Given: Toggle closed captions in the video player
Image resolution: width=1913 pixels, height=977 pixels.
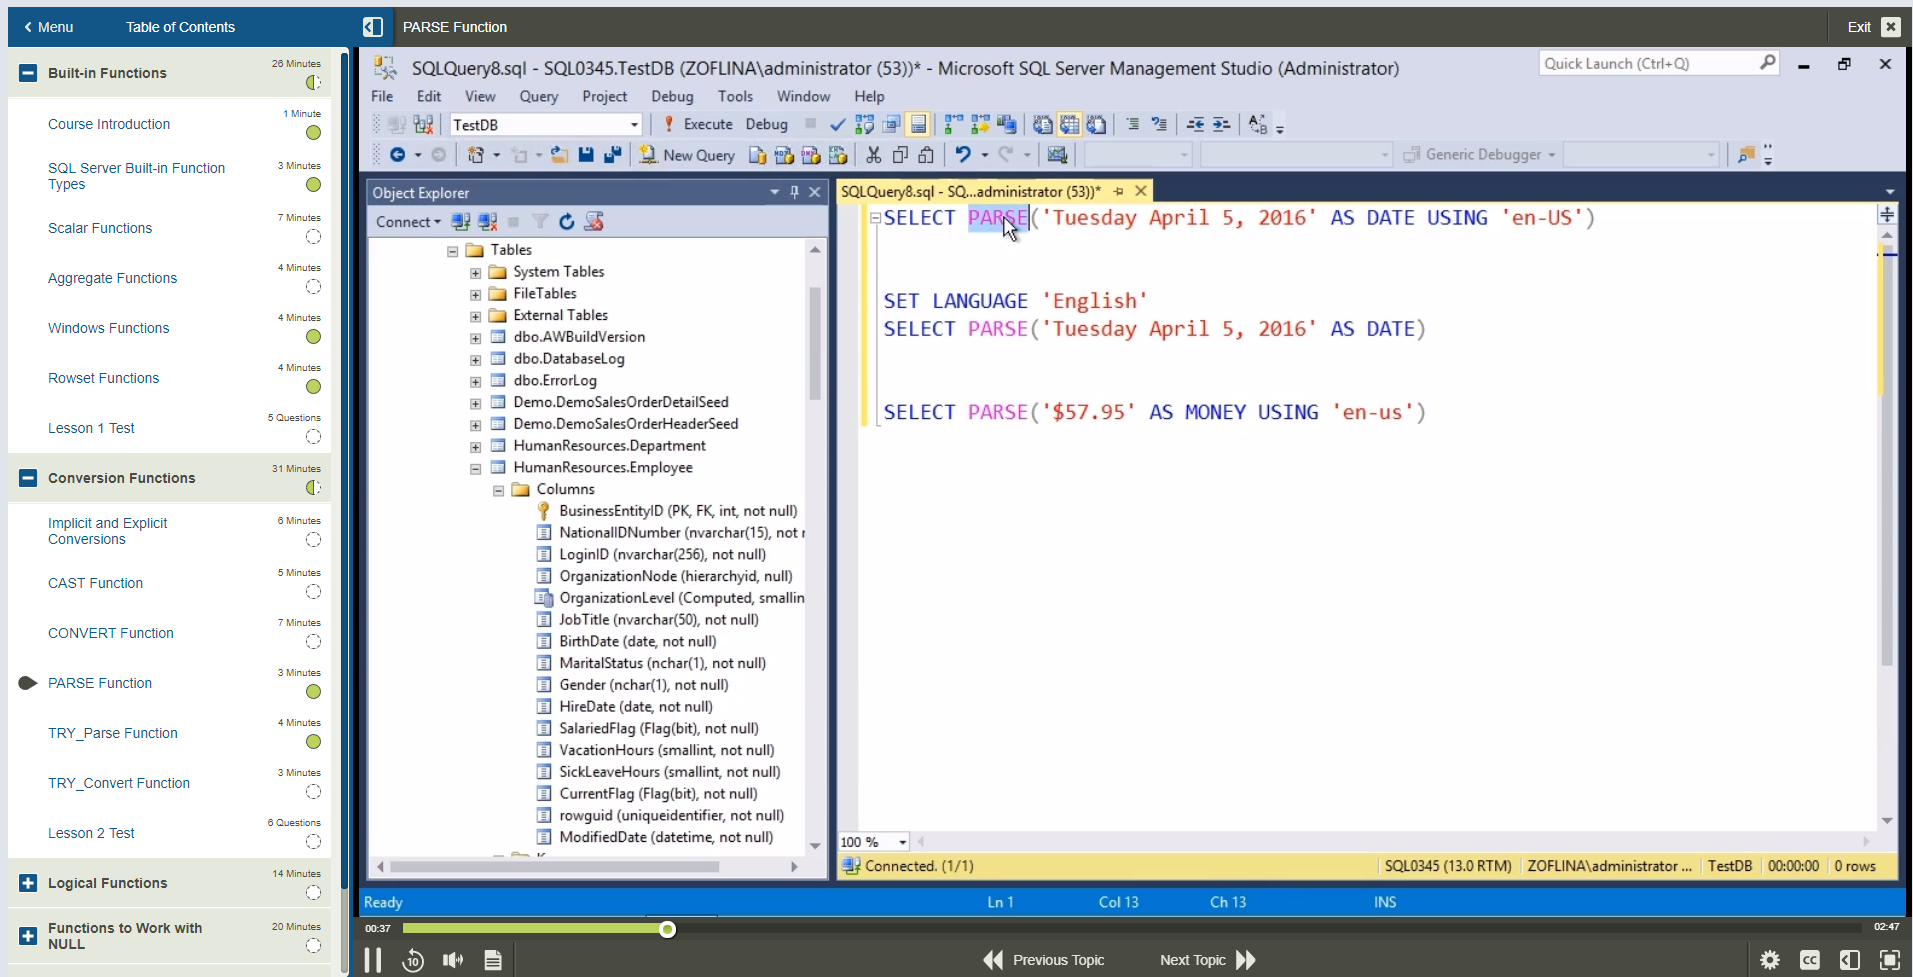Looking at the screenshot, I should point(1810,959).
